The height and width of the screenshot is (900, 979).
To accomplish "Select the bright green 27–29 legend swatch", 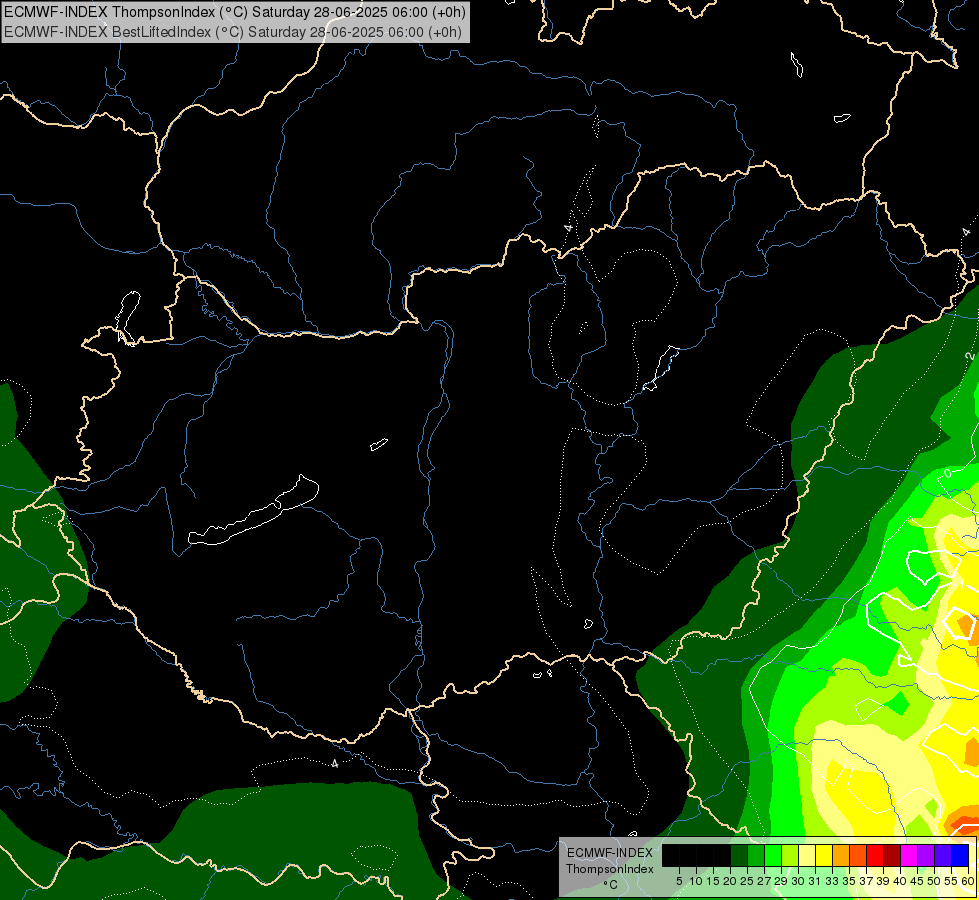I will click(x=773, y=855).
